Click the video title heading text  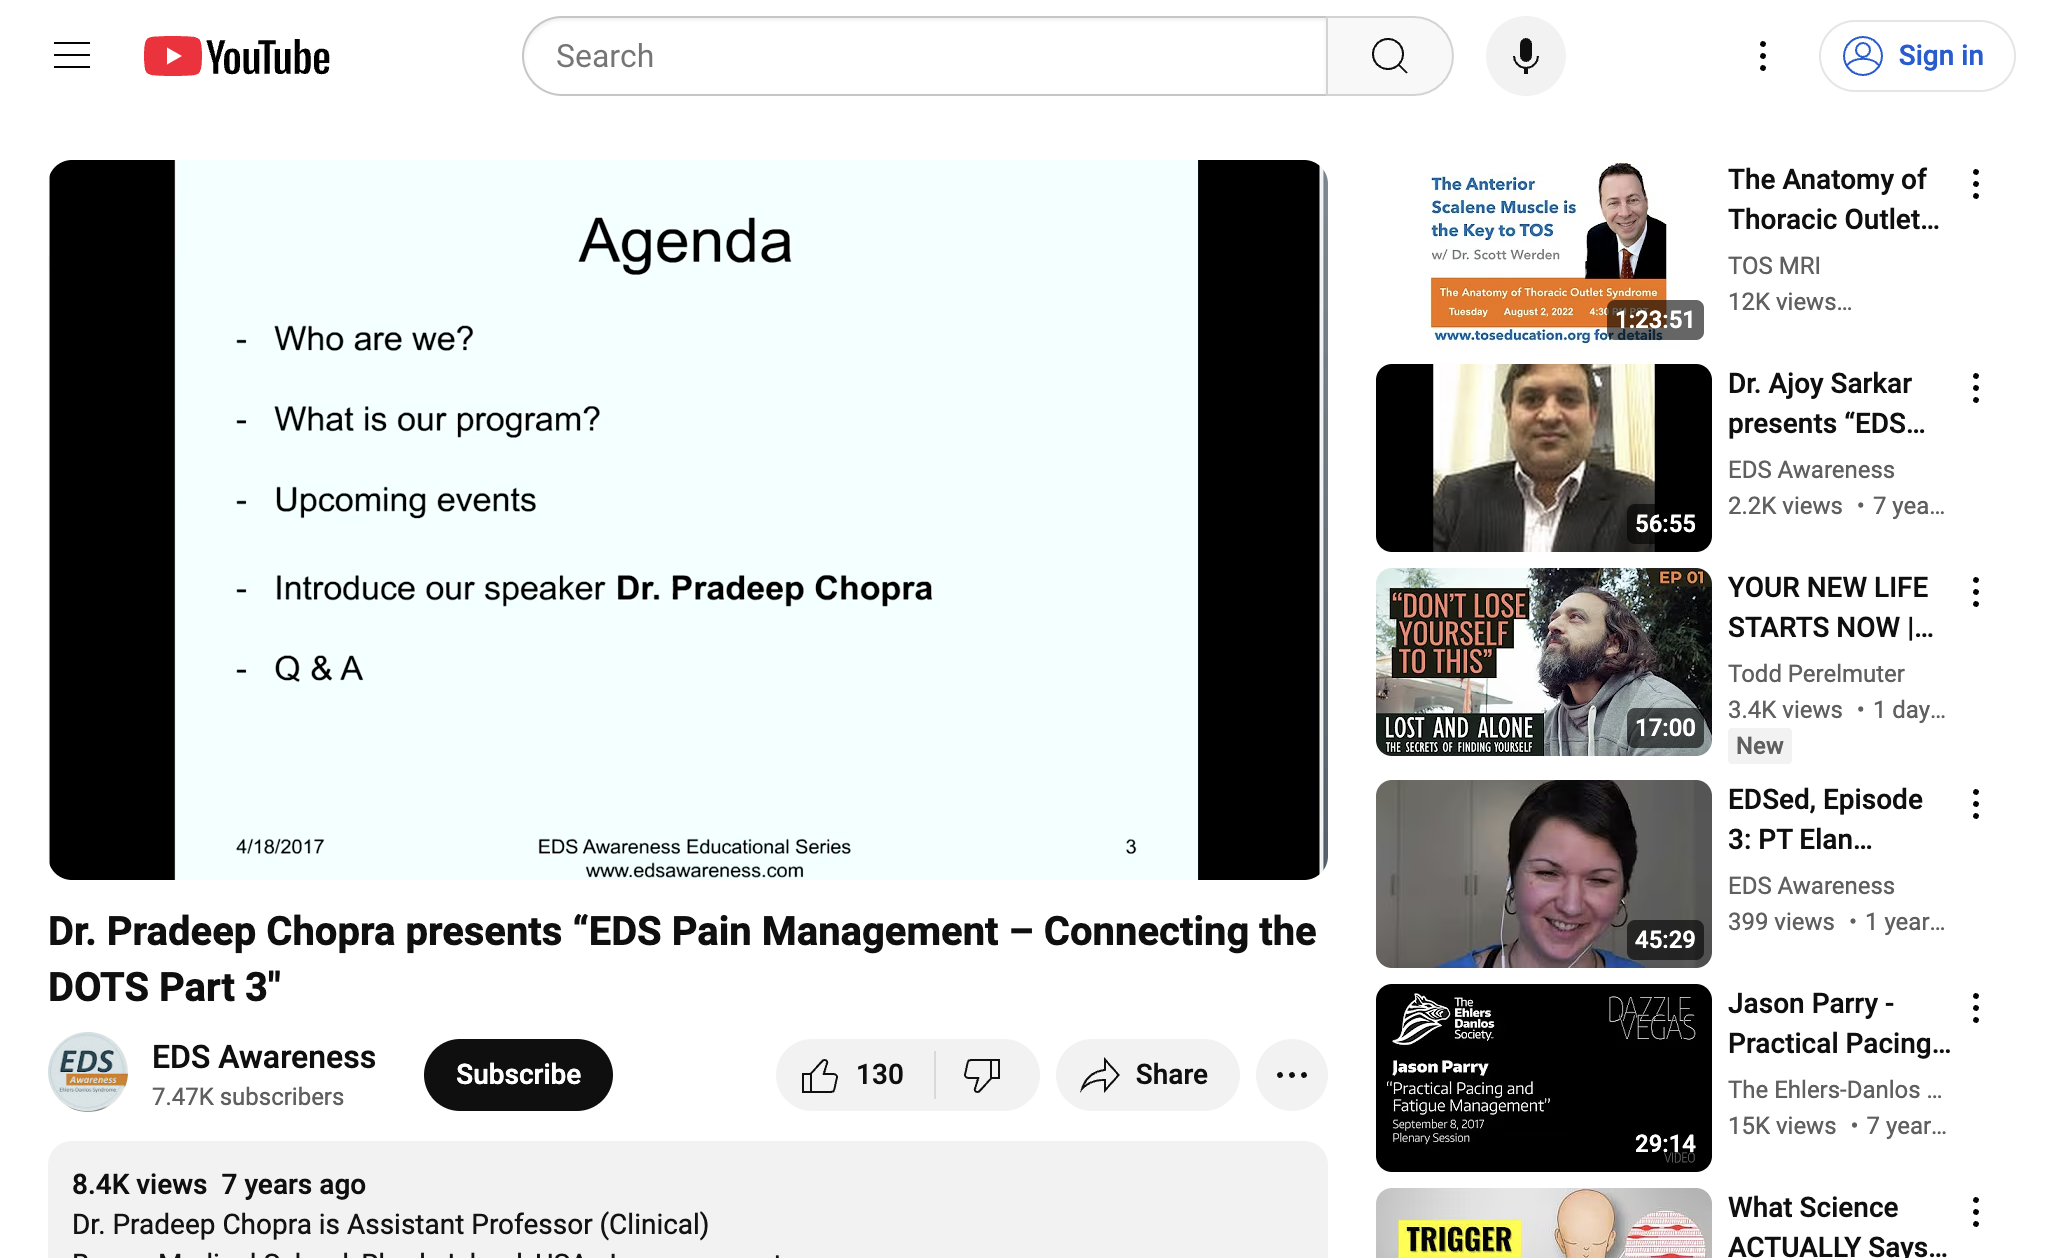(x=682, y=959)
